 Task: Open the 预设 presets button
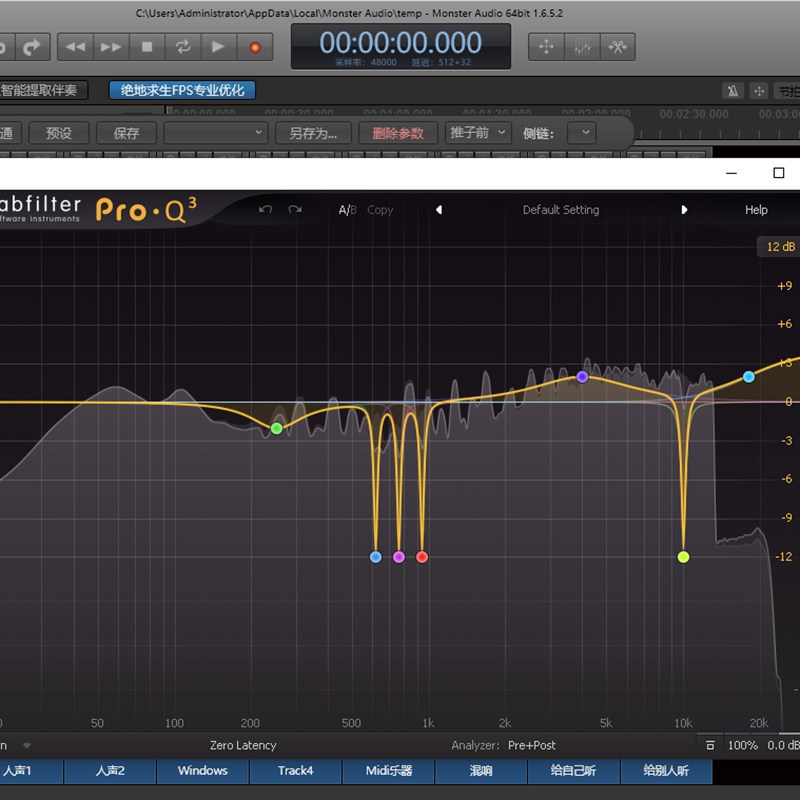pyautogui.click(x=59, y=133)
